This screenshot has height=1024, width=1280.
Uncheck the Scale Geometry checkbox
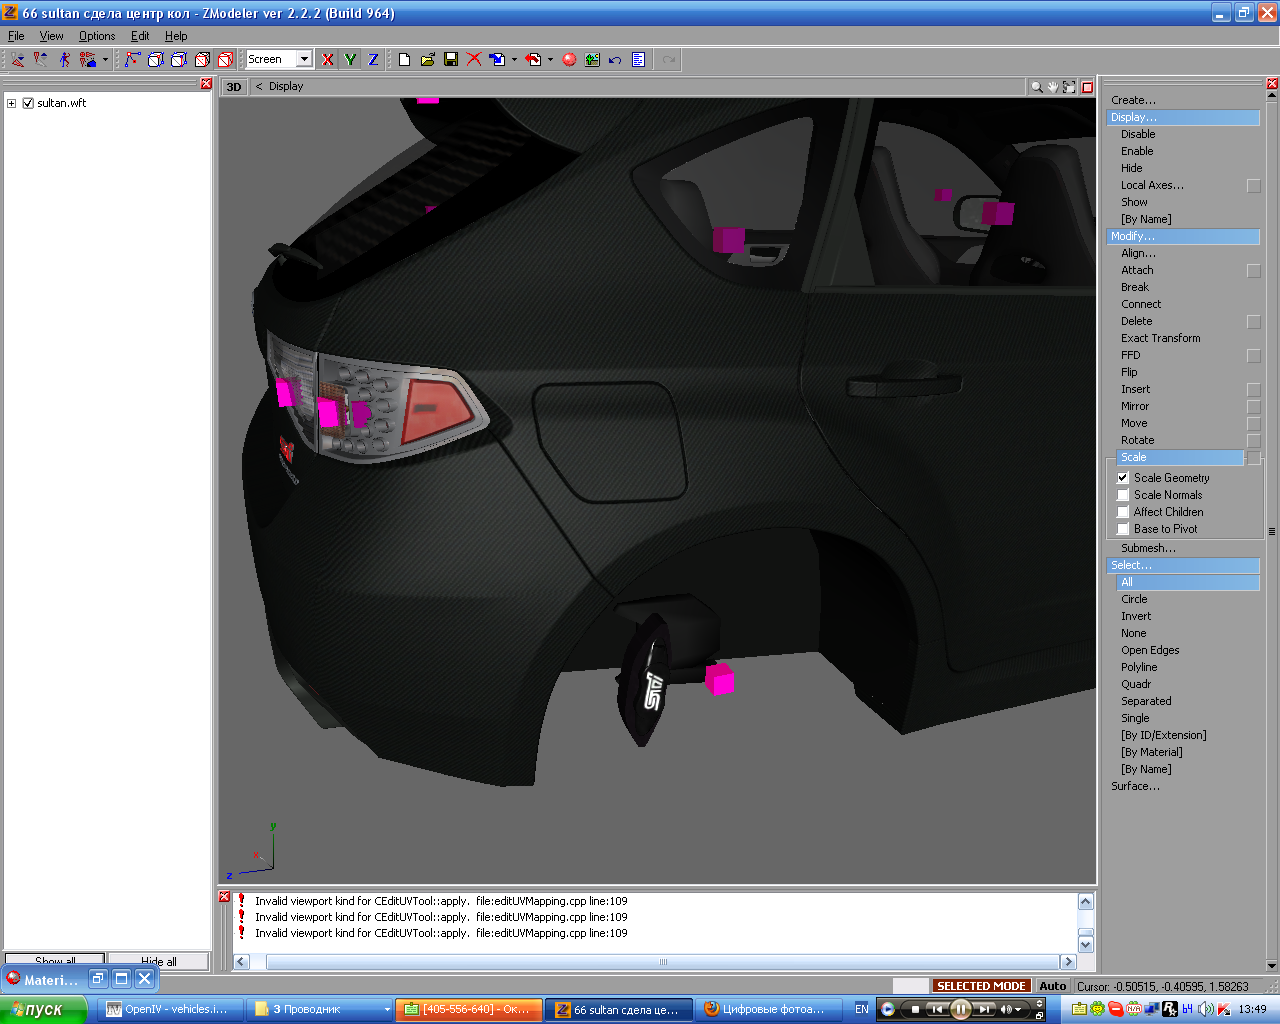coord(1123,478)
